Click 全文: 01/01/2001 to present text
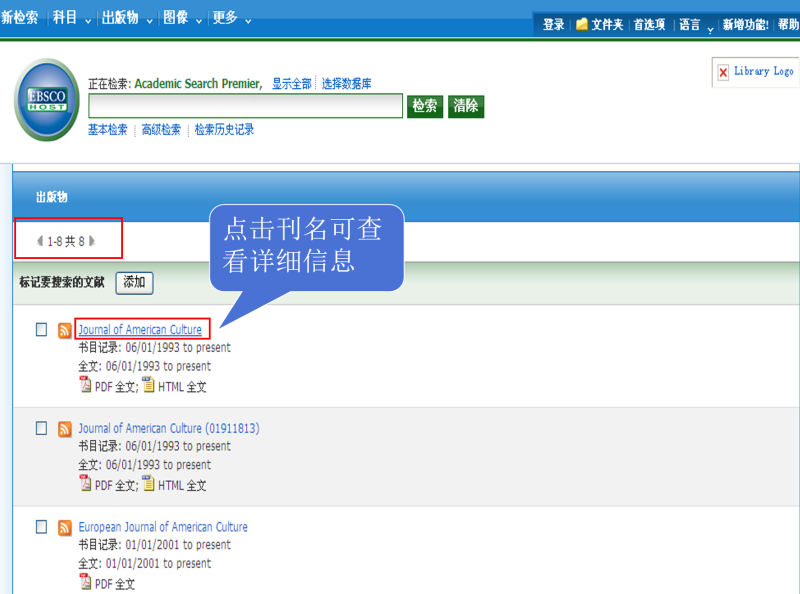The height and width of the screenshot is (594, 800). [x=144, y=564]
